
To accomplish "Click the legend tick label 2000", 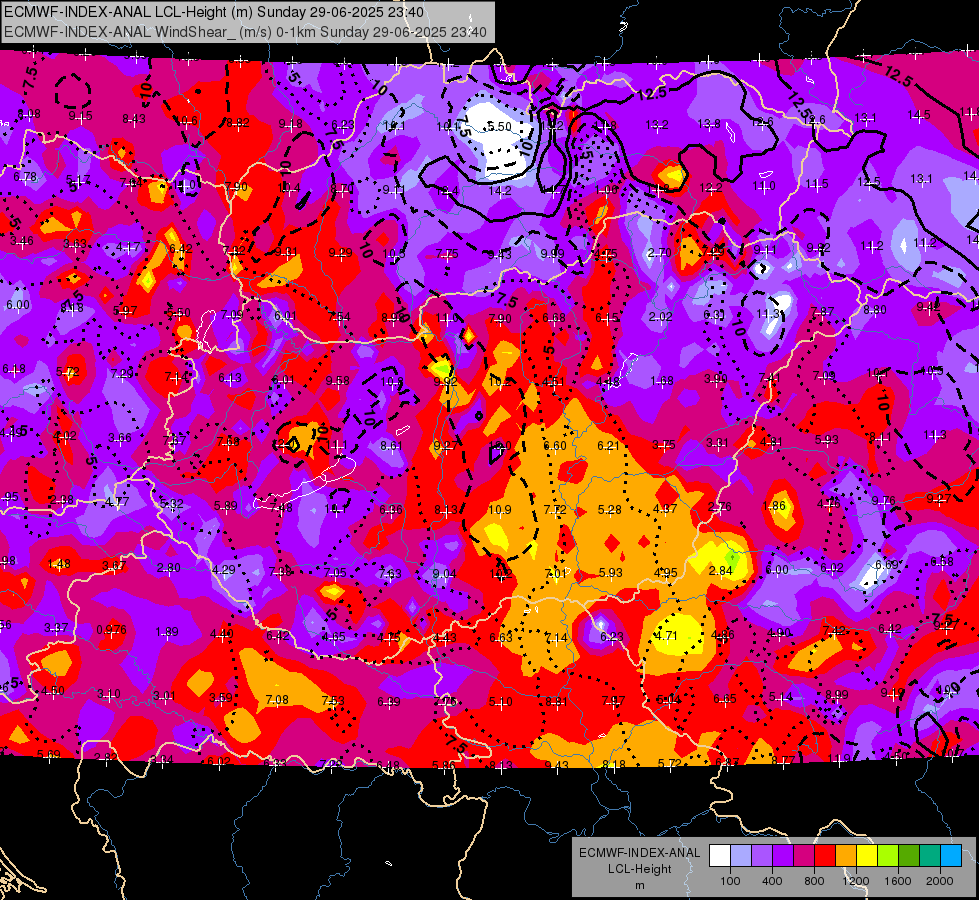I will point(940,881).
